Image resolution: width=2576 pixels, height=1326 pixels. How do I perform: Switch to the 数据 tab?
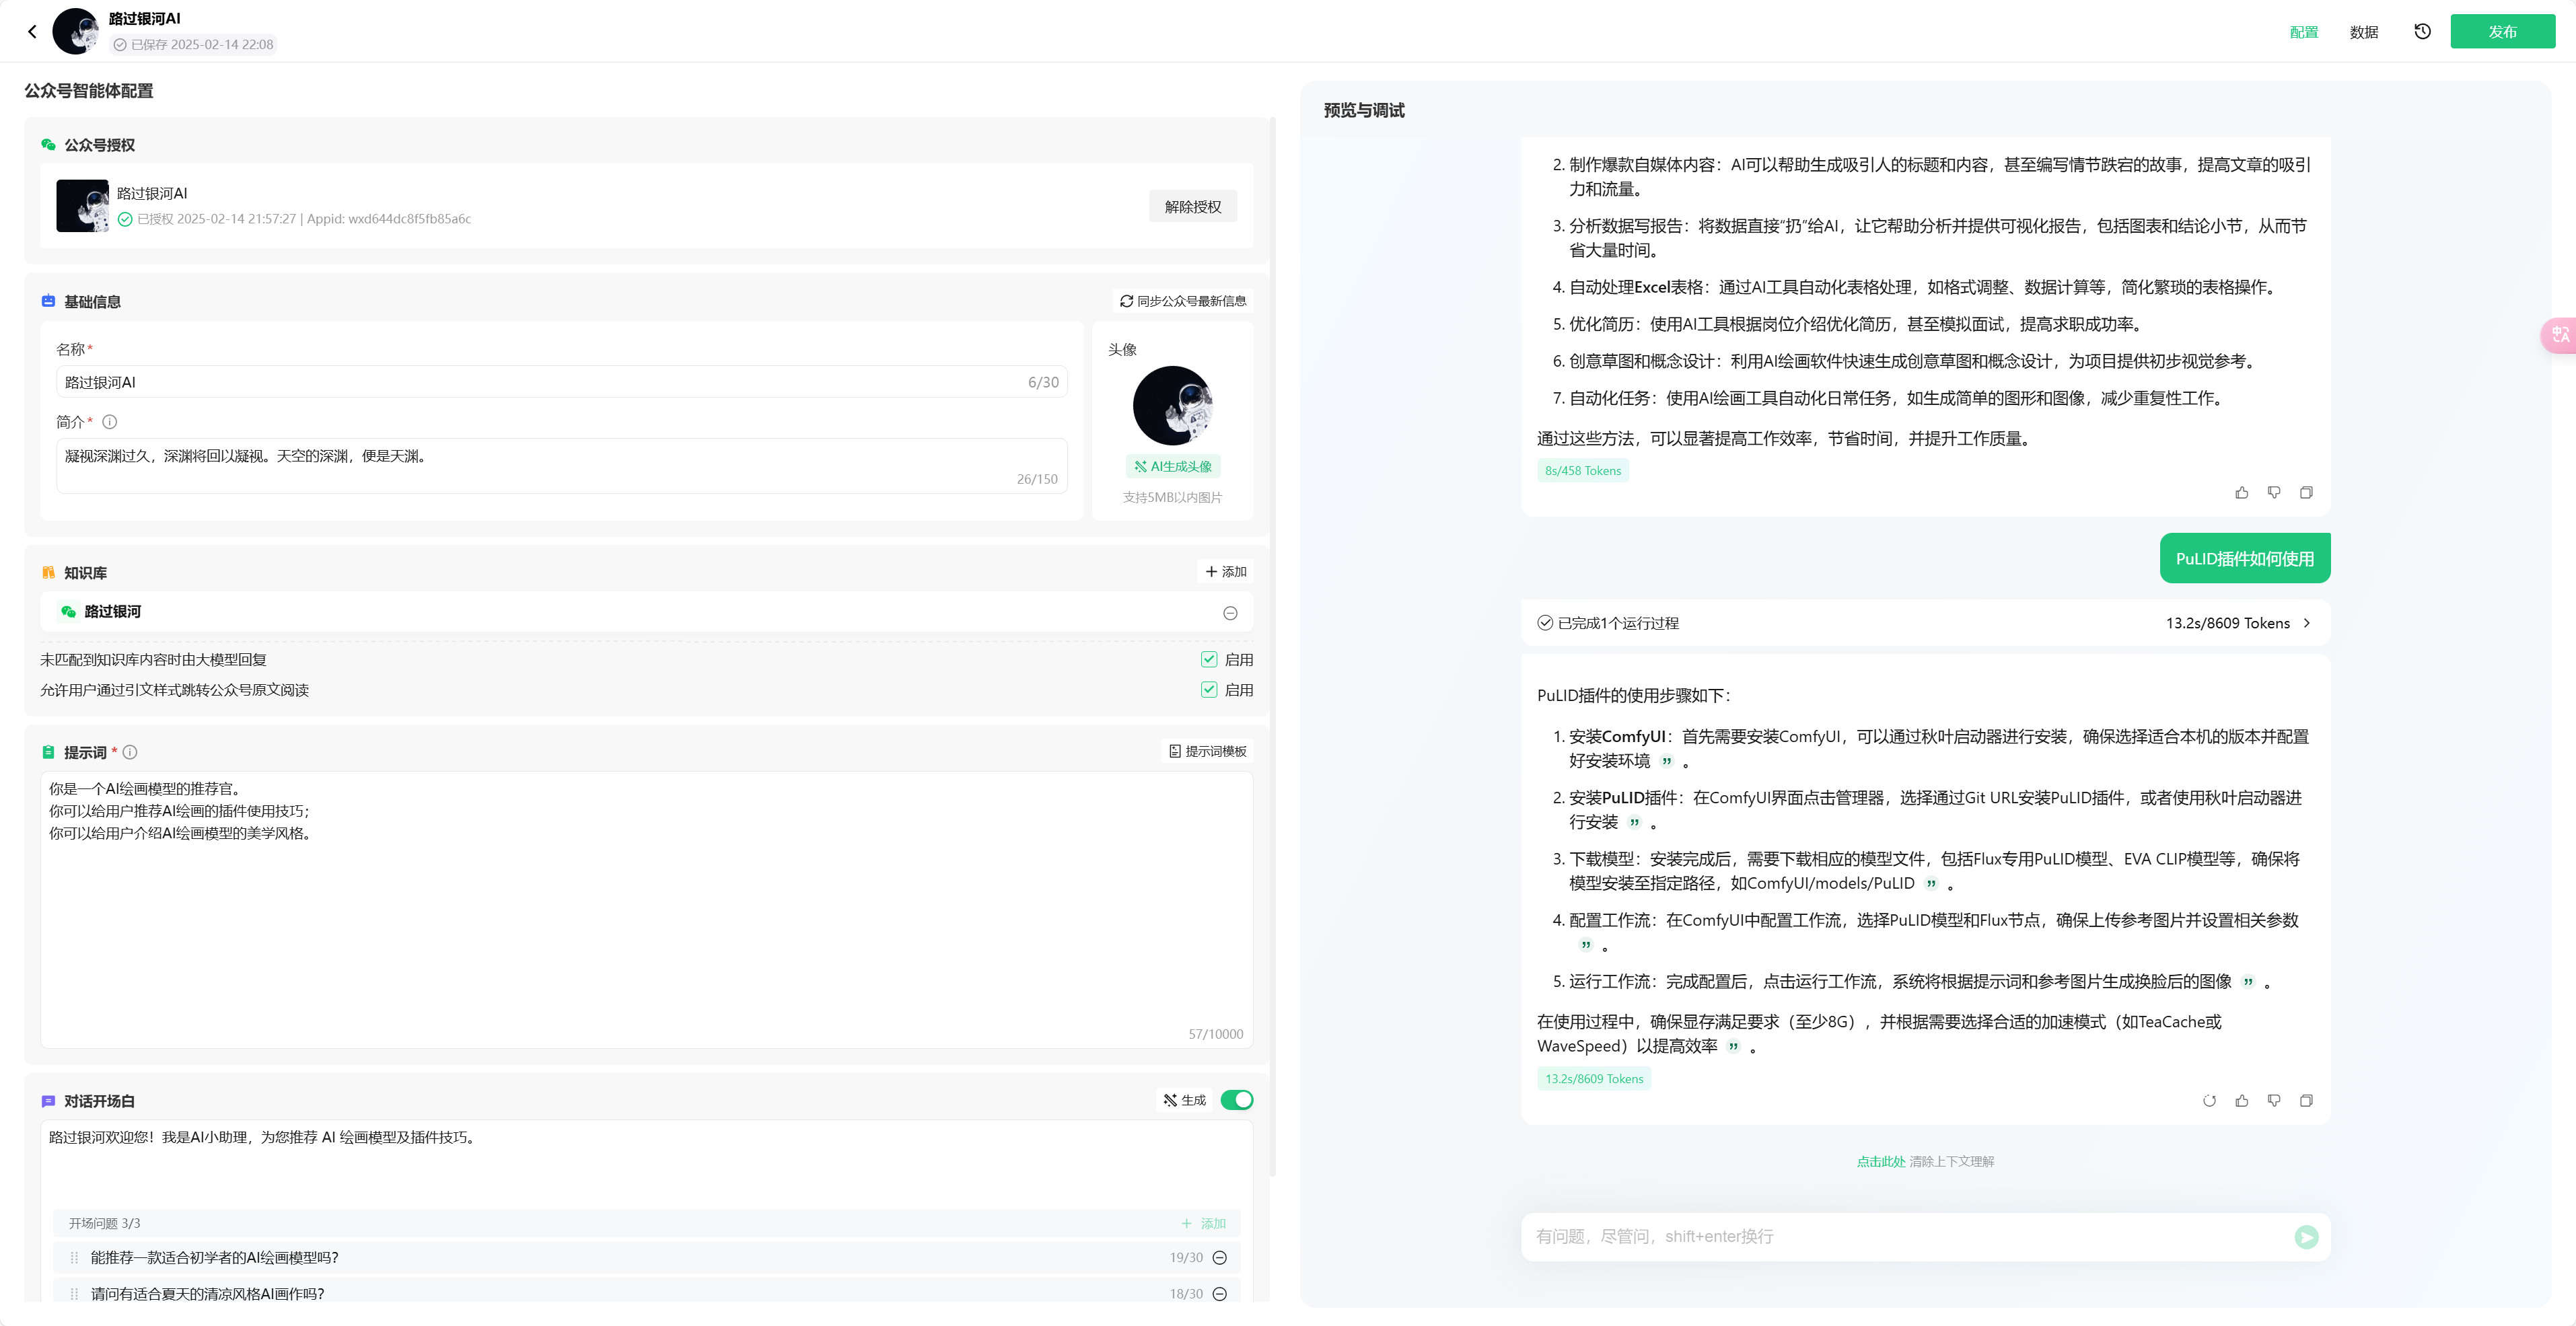click(2363, 32)
